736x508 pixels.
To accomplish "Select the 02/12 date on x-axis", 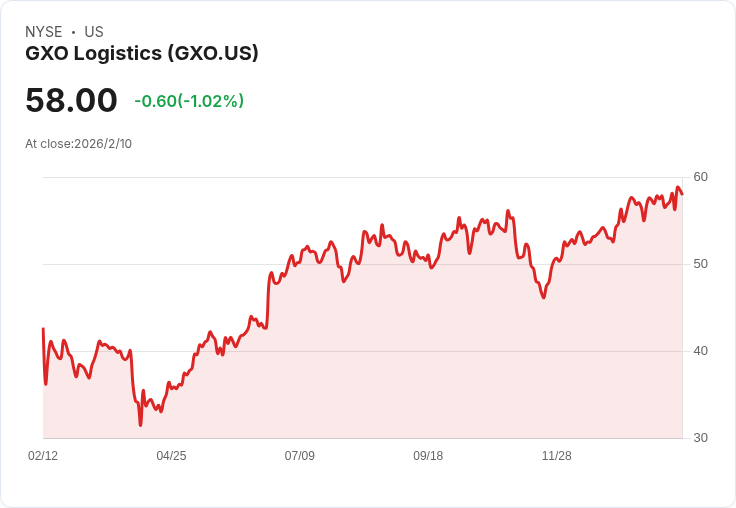I will pos(43,456).
